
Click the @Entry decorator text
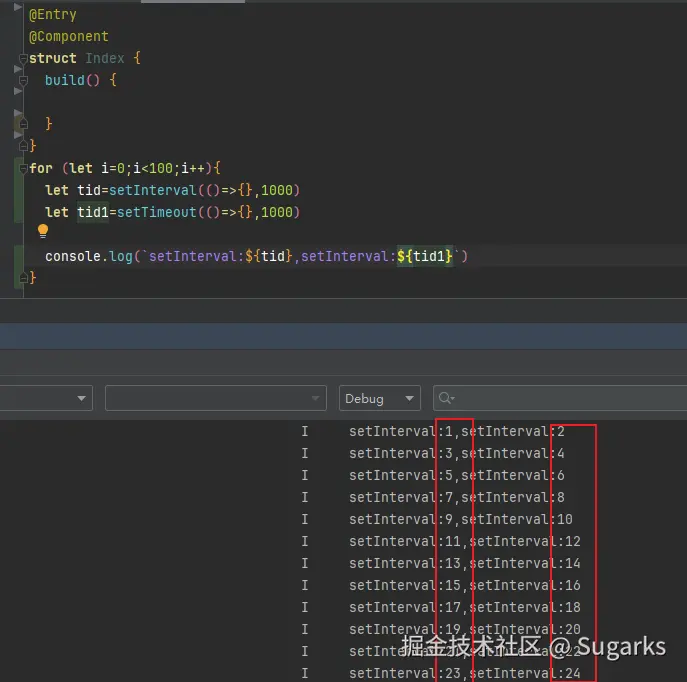point(53,14)
